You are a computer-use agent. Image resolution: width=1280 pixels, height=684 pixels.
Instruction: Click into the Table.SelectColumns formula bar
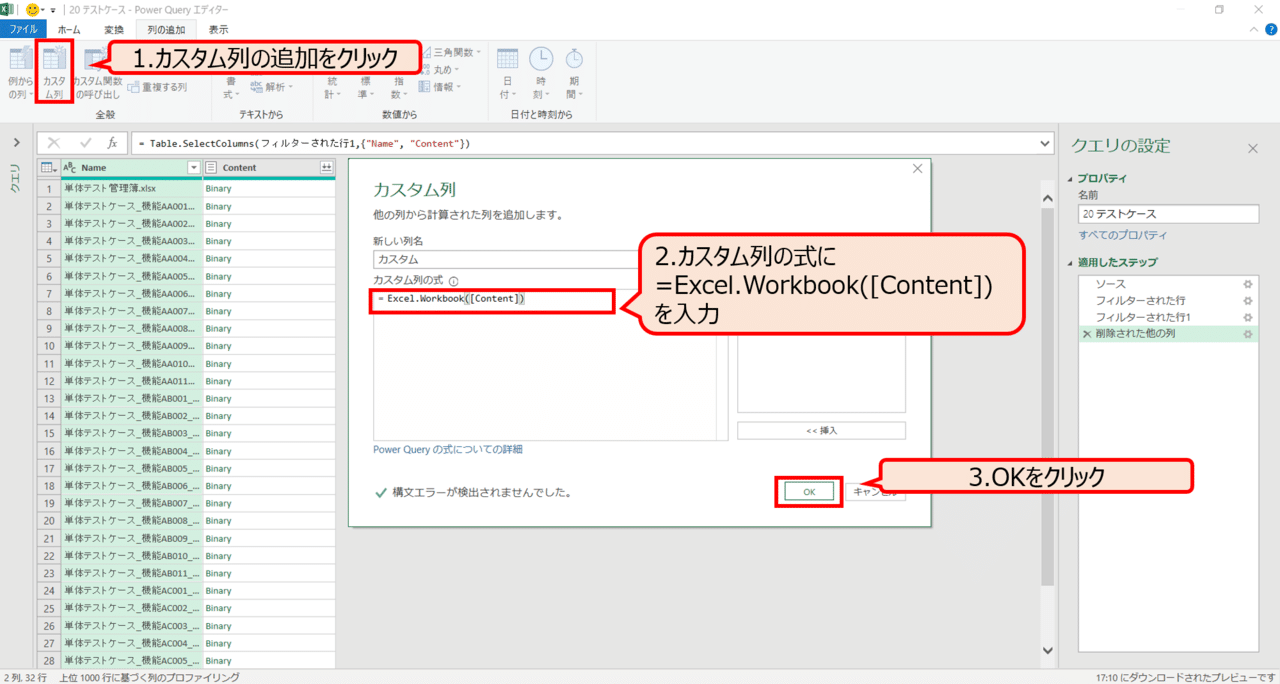point(585,144)
